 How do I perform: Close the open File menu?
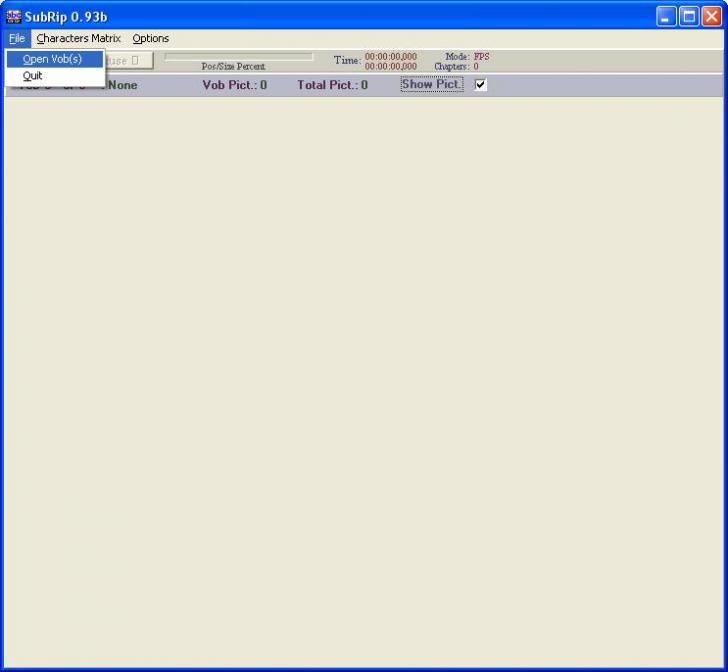click(17, 38)
